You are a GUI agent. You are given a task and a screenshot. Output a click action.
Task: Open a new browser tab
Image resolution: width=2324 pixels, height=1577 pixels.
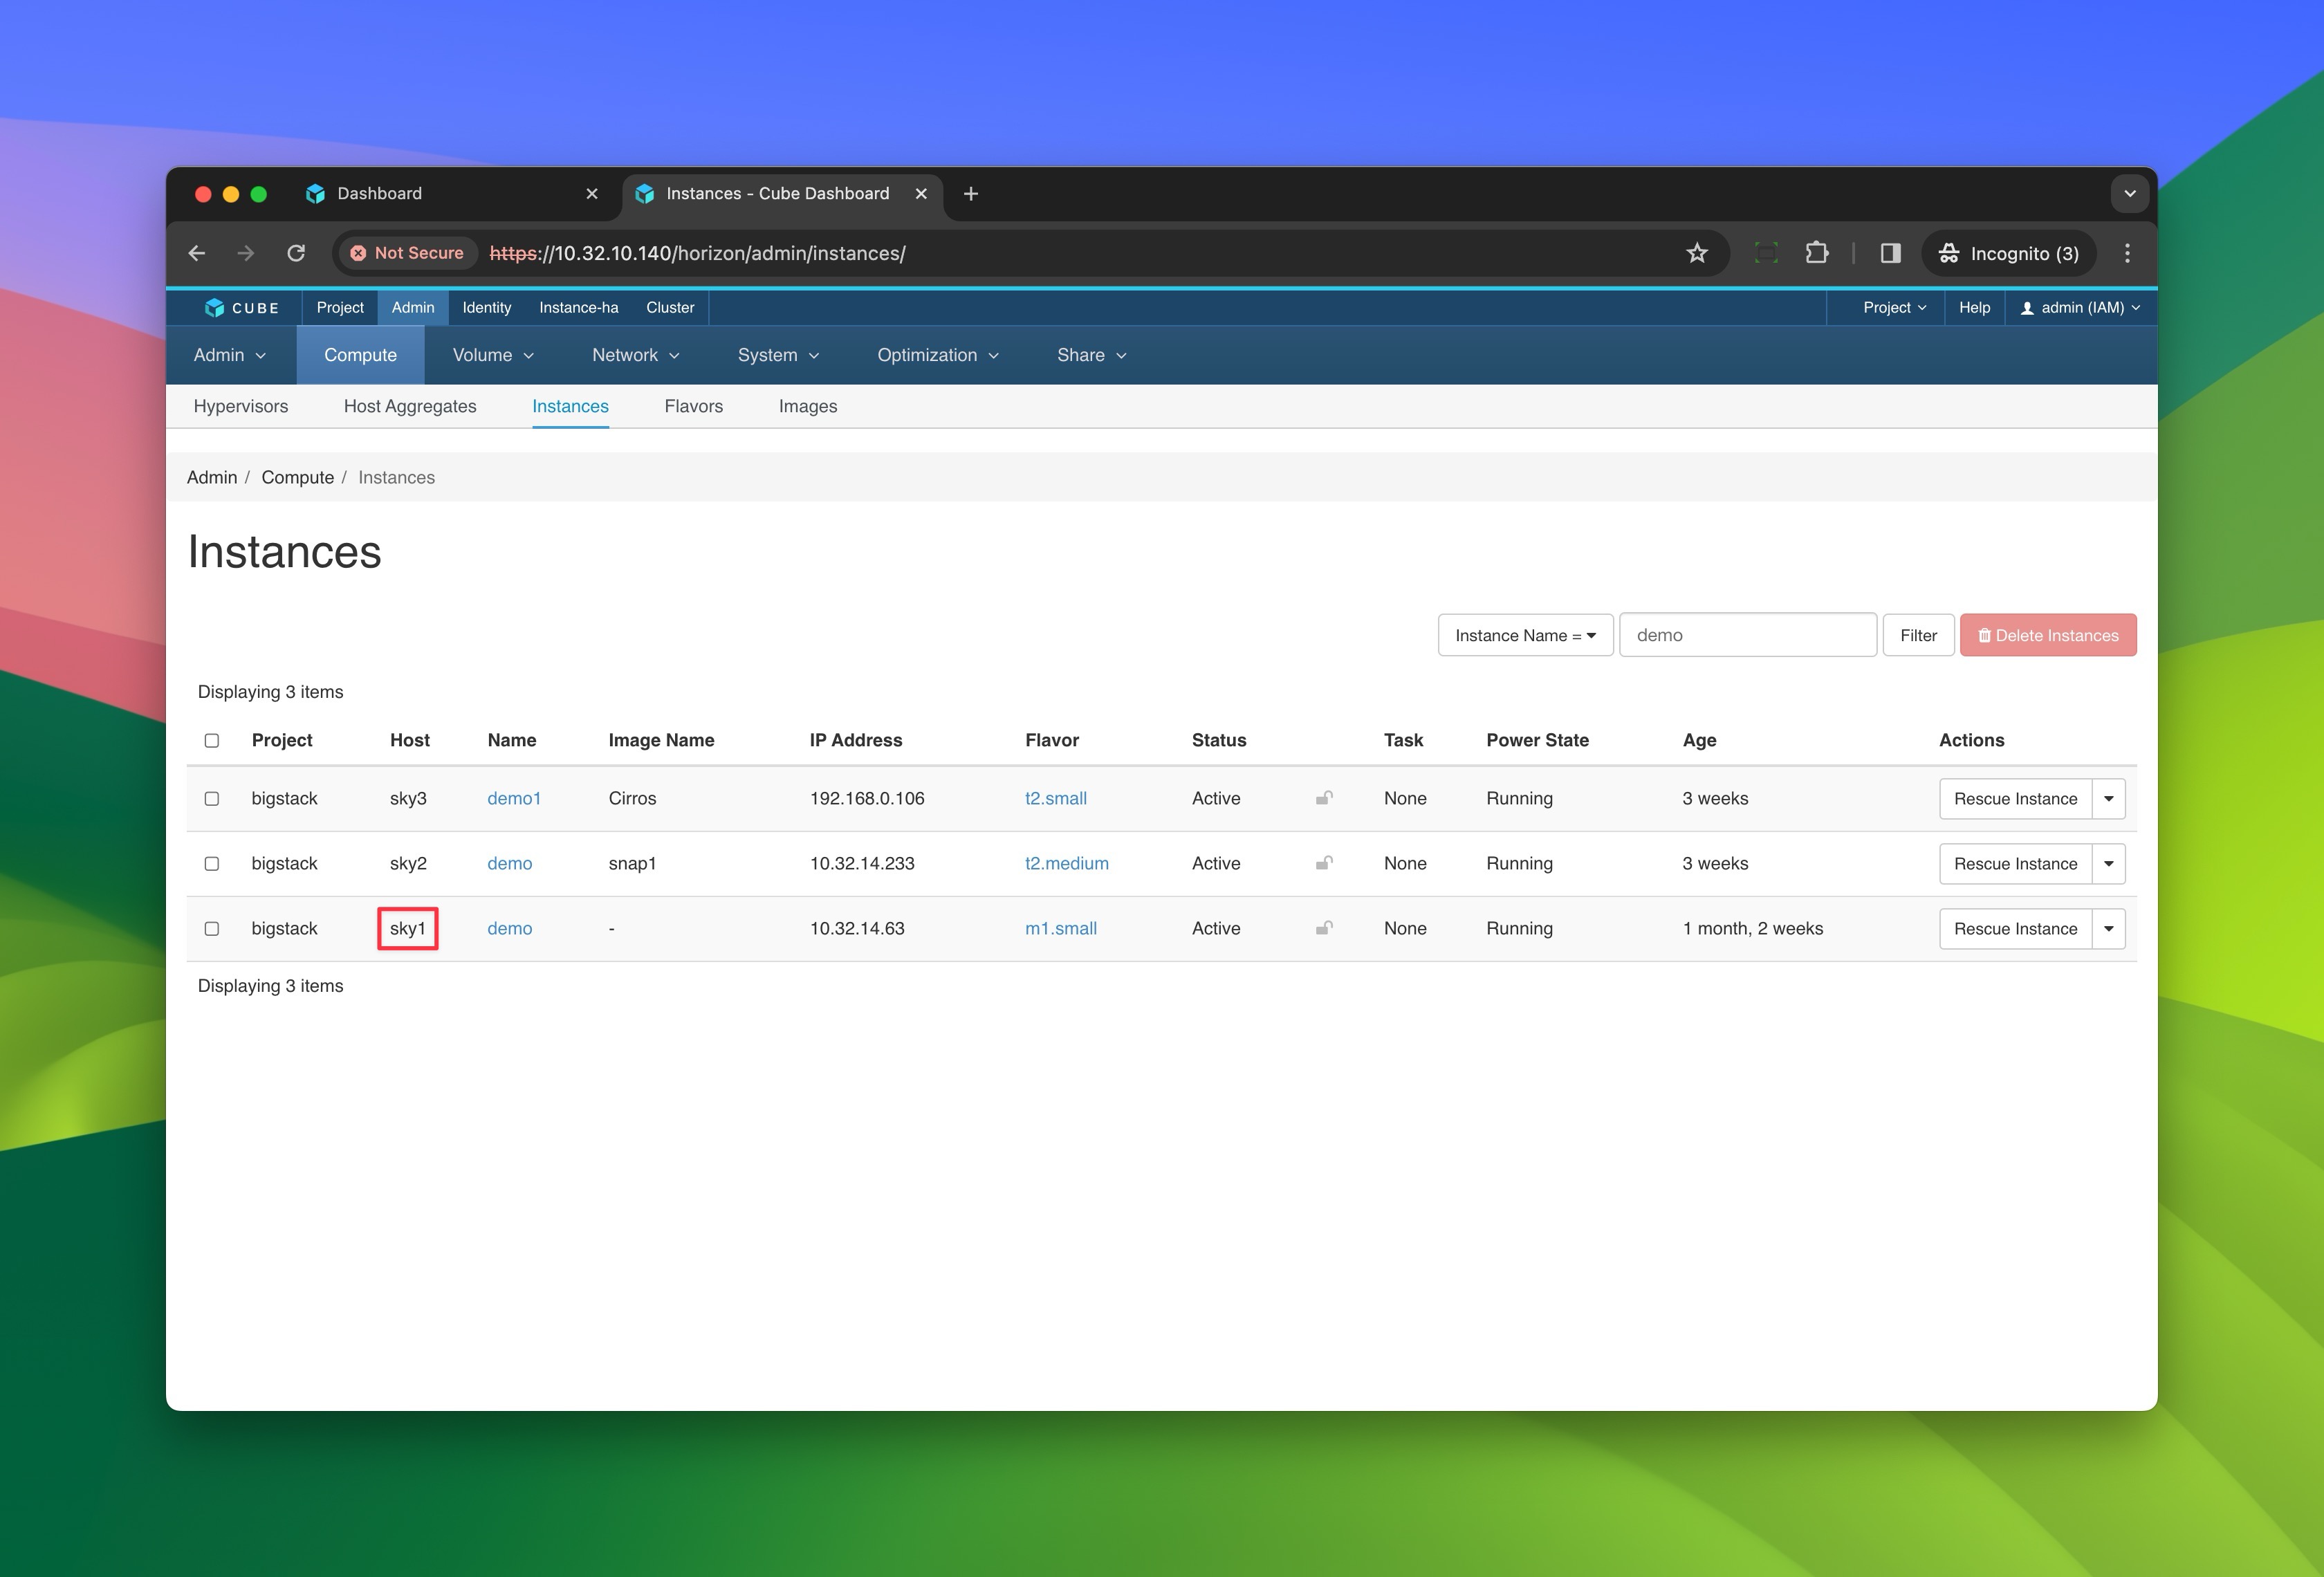click(970, 194)
